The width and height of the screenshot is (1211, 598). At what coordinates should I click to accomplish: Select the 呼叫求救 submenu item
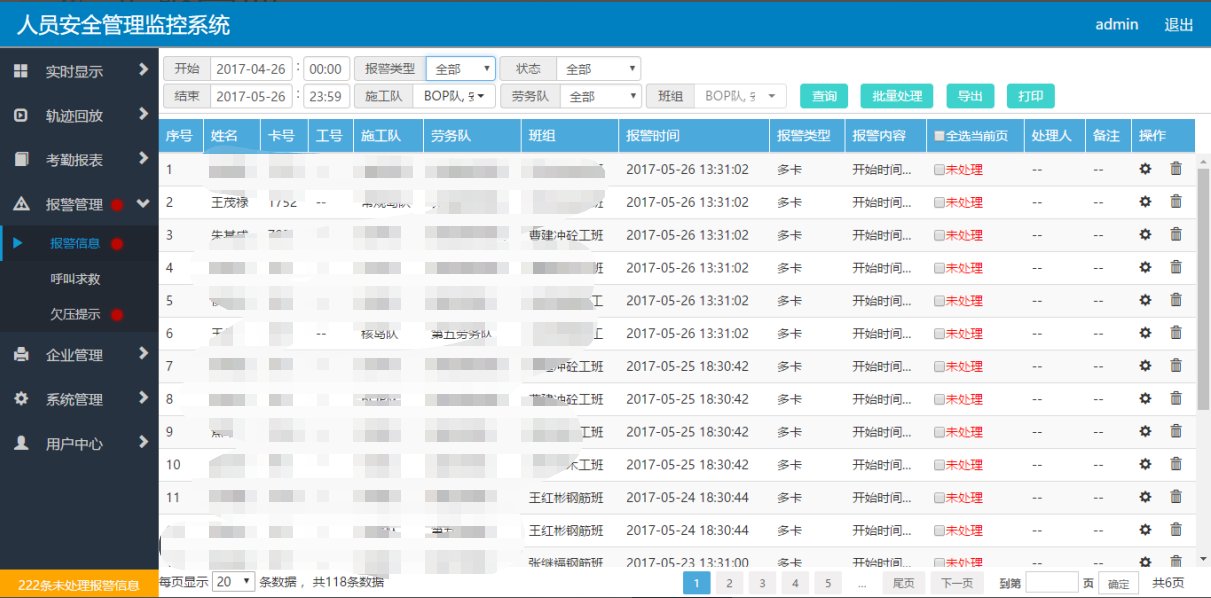pyautogui.click(x=75, y=279)
